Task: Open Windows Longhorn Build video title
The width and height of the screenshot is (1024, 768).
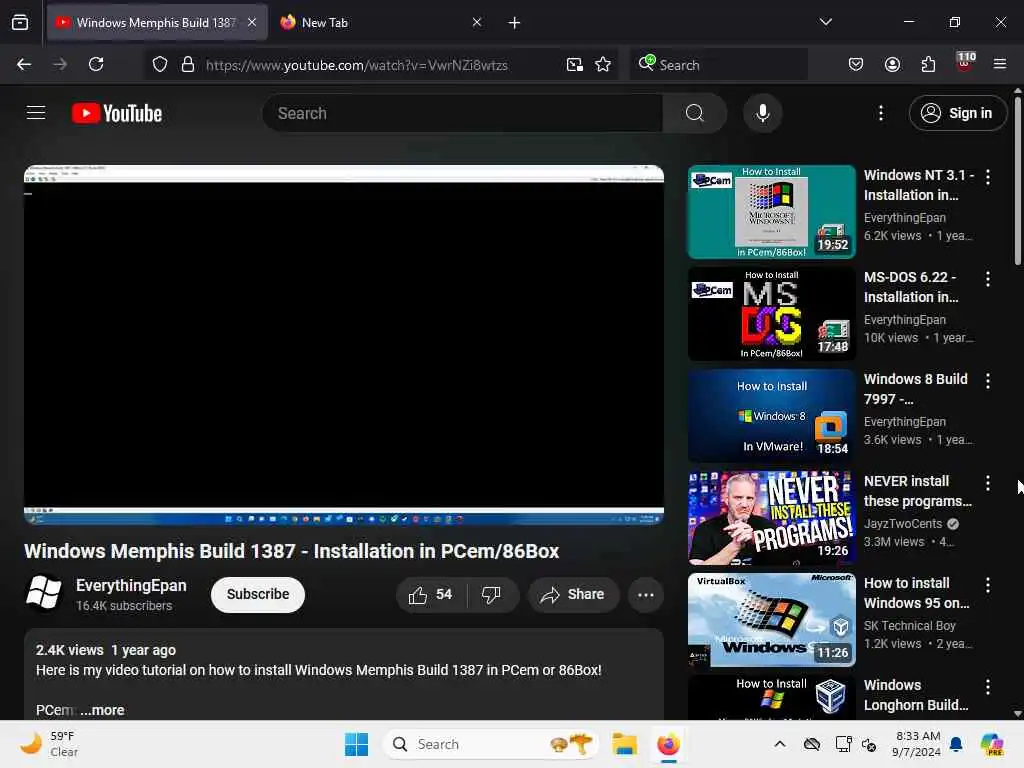Action: click(916, 695)
